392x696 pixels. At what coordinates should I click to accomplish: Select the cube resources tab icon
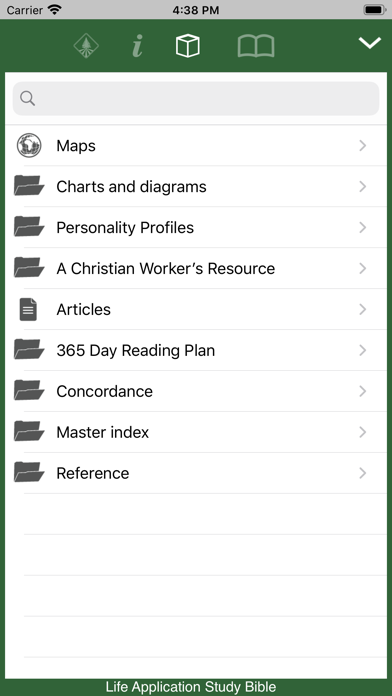click(x=187, y=46)
